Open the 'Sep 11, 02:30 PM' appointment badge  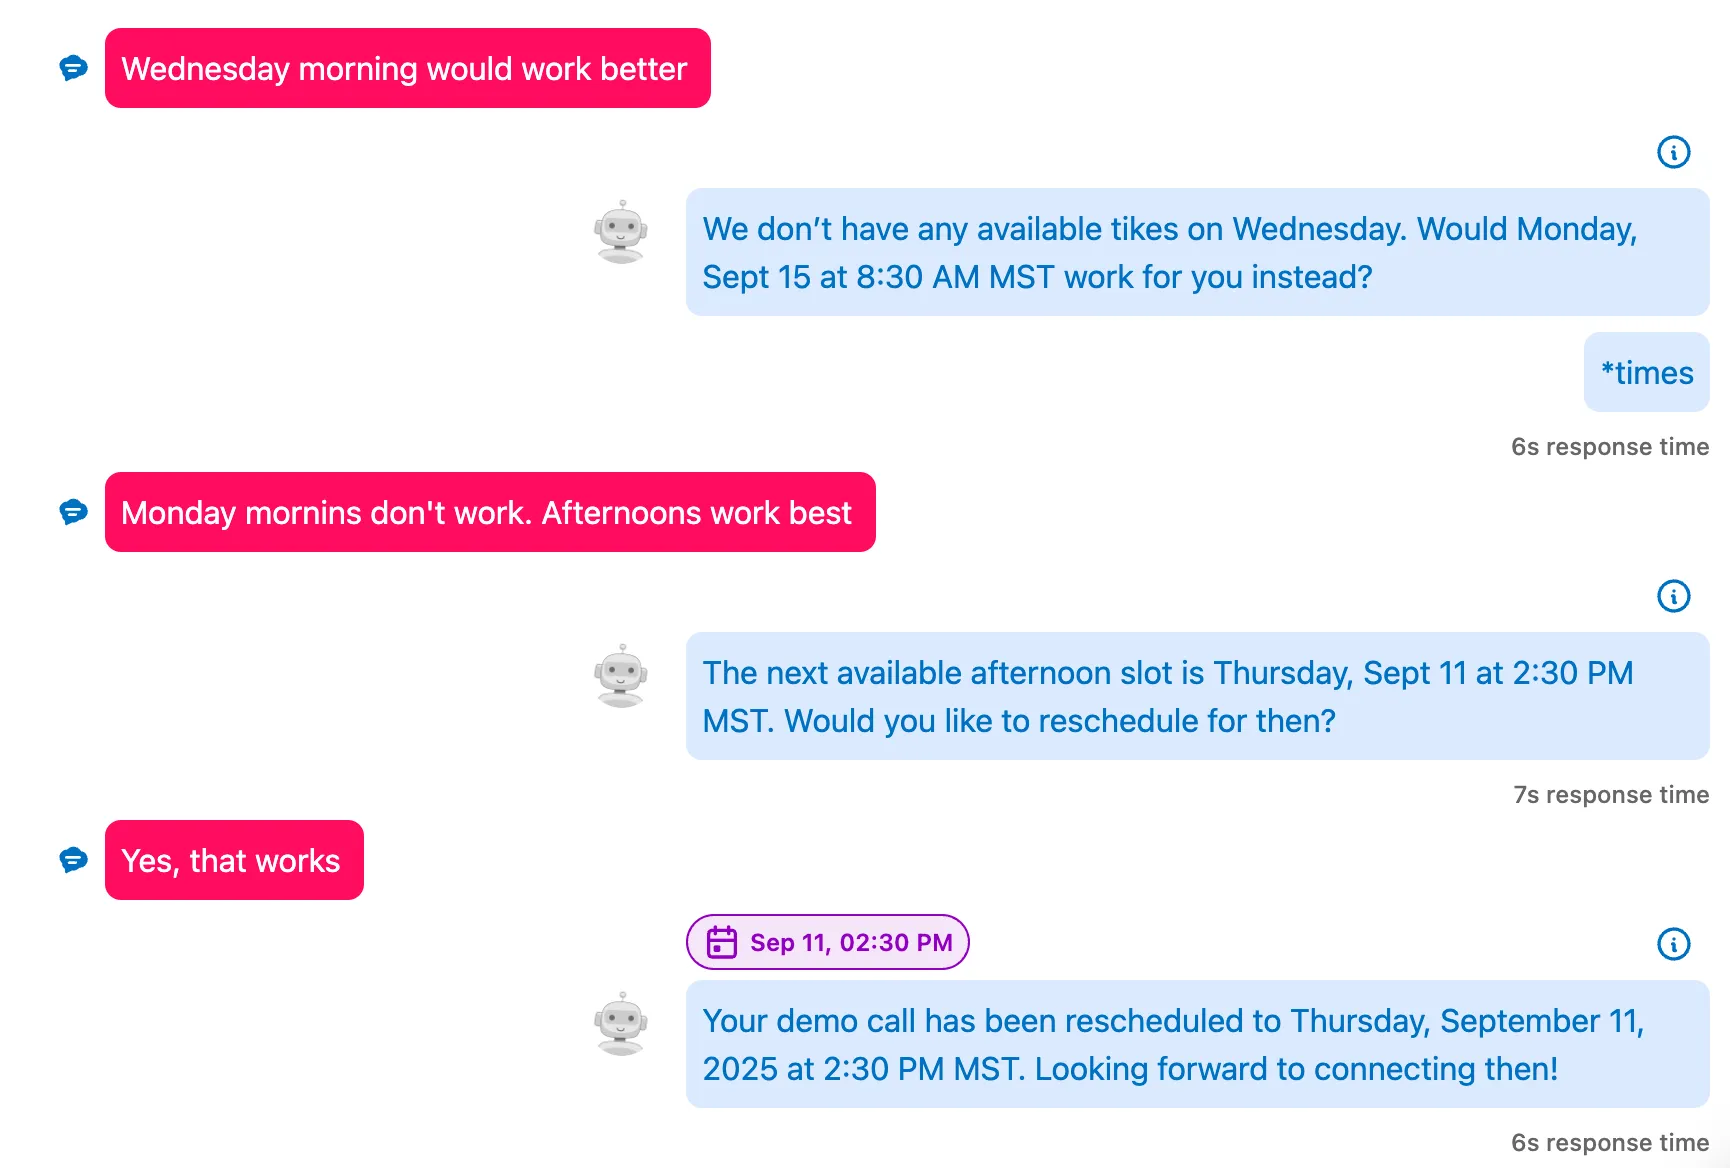(828, 942)
